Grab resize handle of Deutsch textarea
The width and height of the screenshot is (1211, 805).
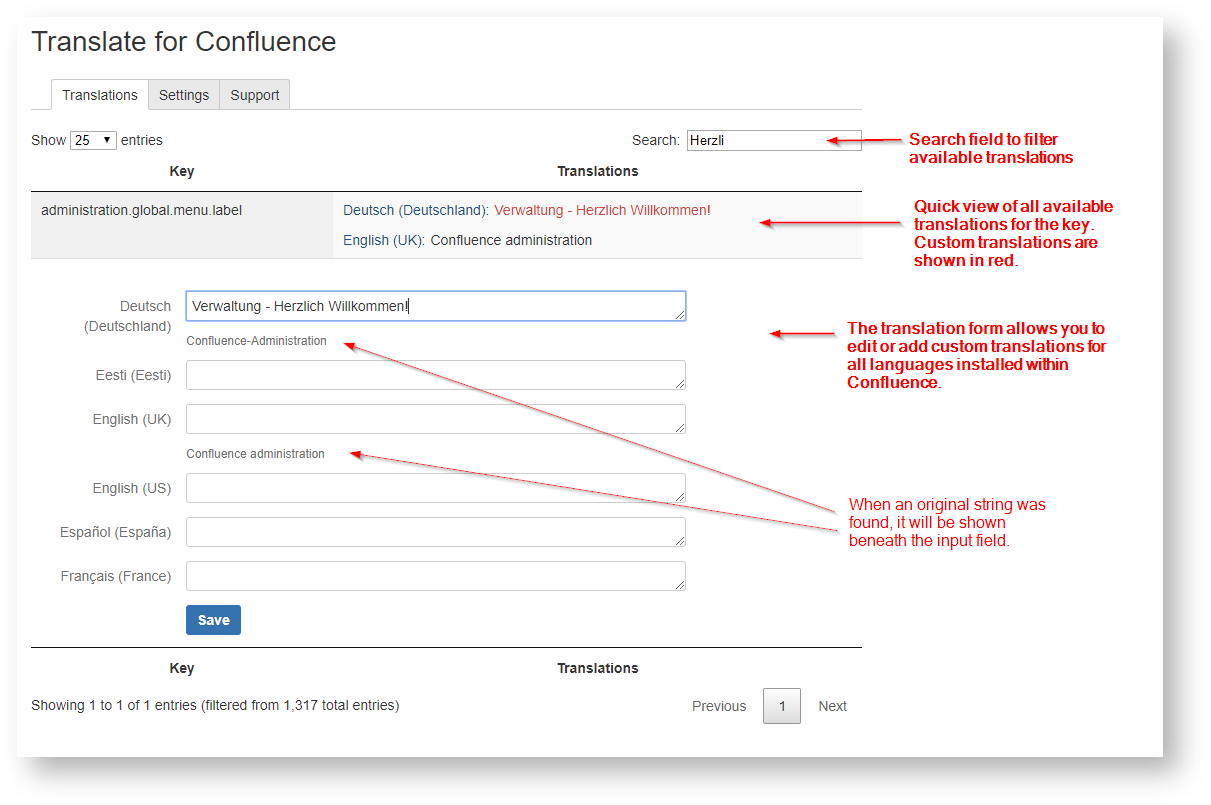[680, 315]
